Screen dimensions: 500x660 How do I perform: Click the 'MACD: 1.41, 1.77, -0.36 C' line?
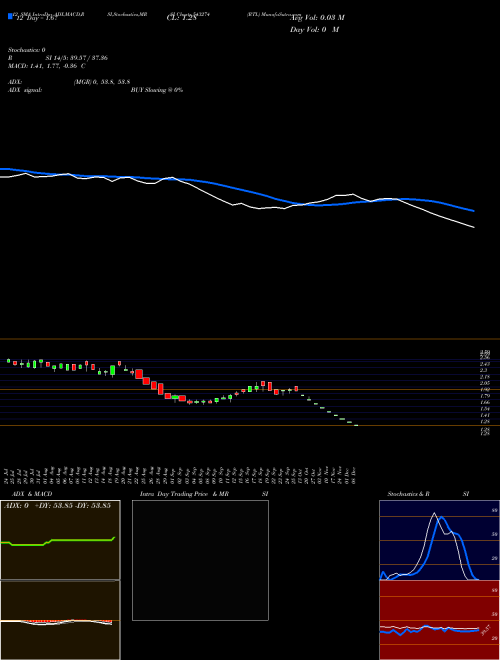coord(47,66)
